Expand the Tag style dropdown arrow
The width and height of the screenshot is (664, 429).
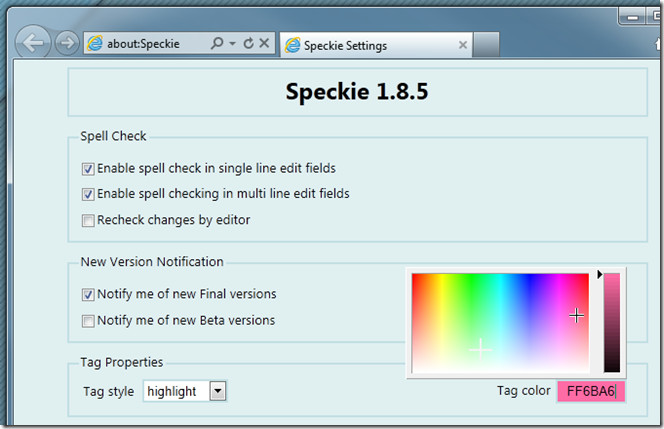coord(218,391)
